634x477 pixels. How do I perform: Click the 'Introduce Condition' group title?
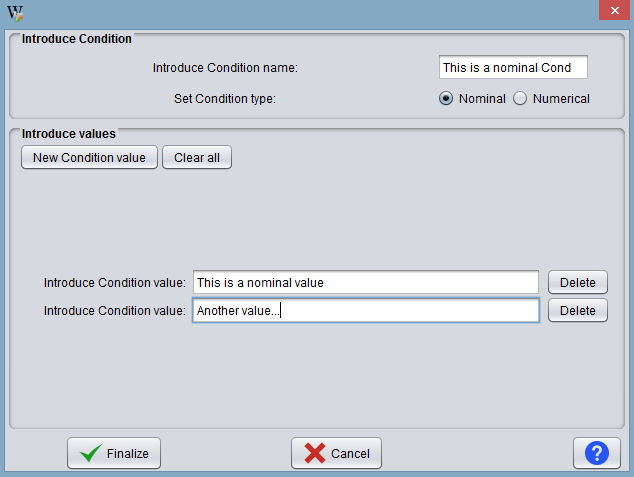tap(76, 39)
